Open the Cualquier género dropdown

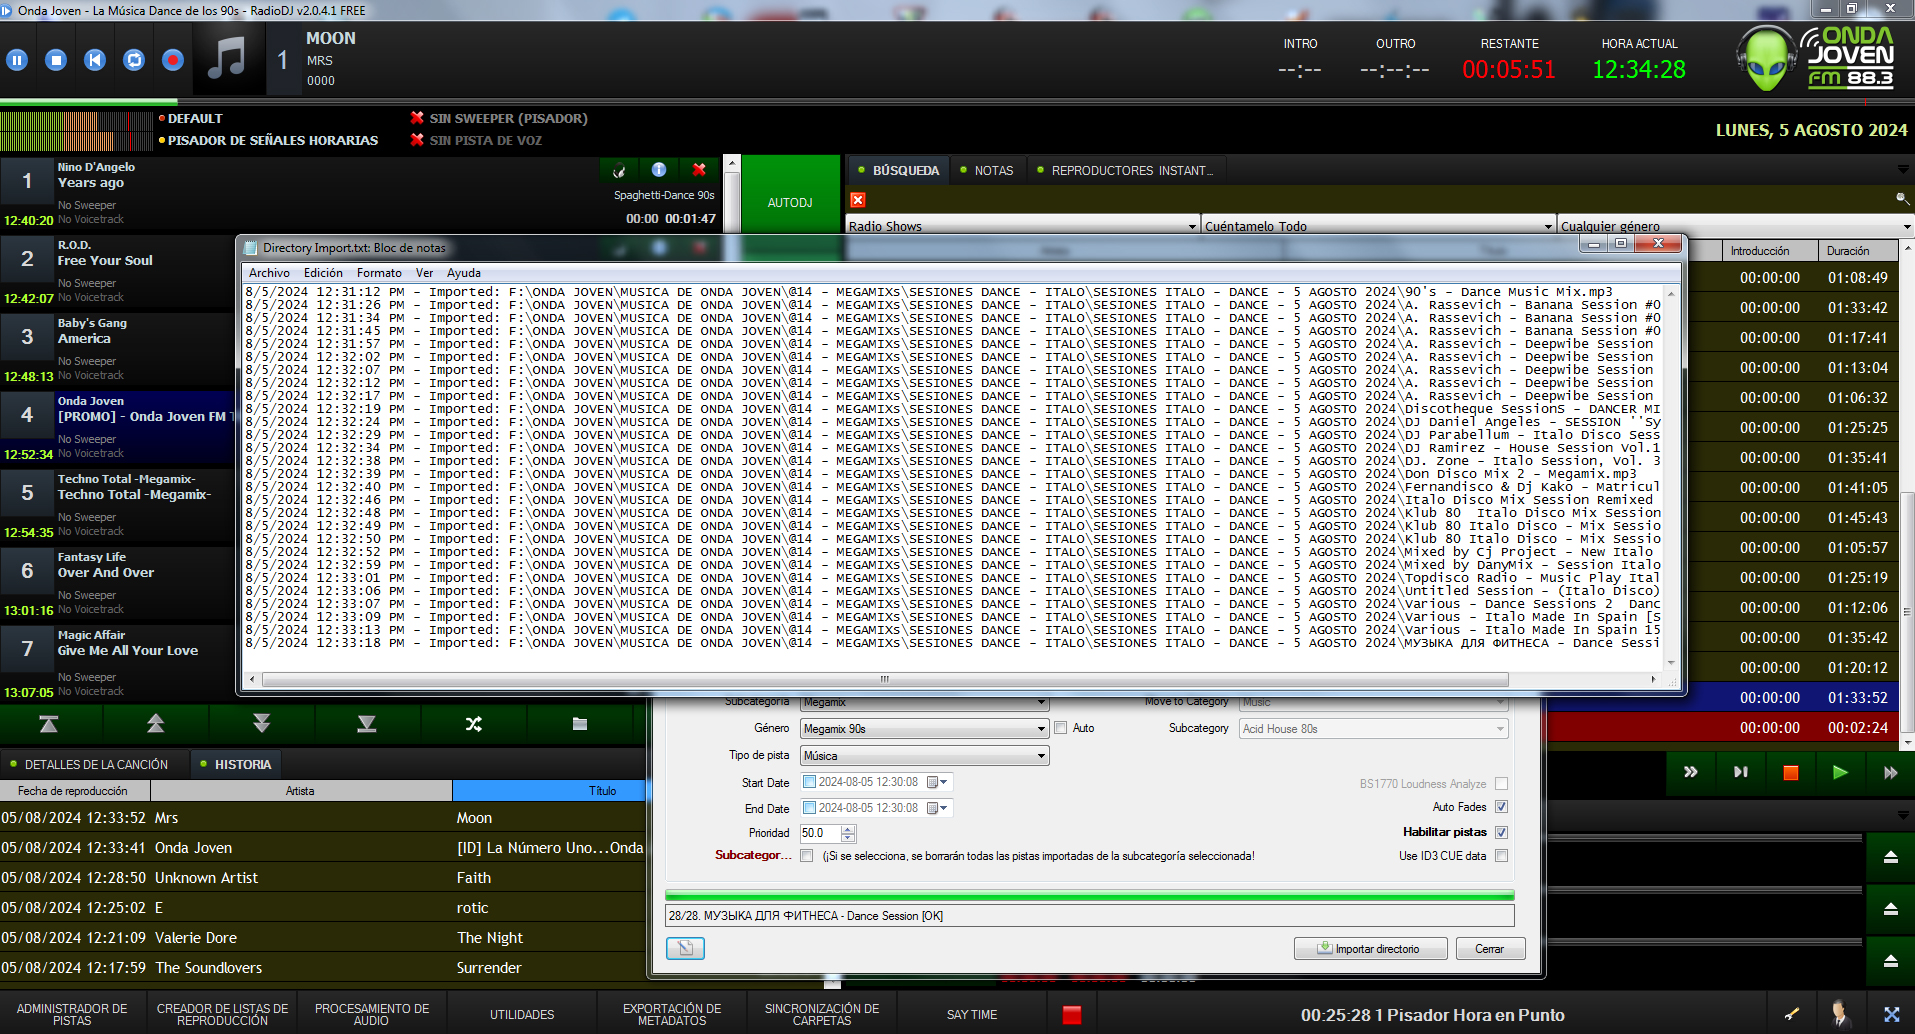(1735, 226)
